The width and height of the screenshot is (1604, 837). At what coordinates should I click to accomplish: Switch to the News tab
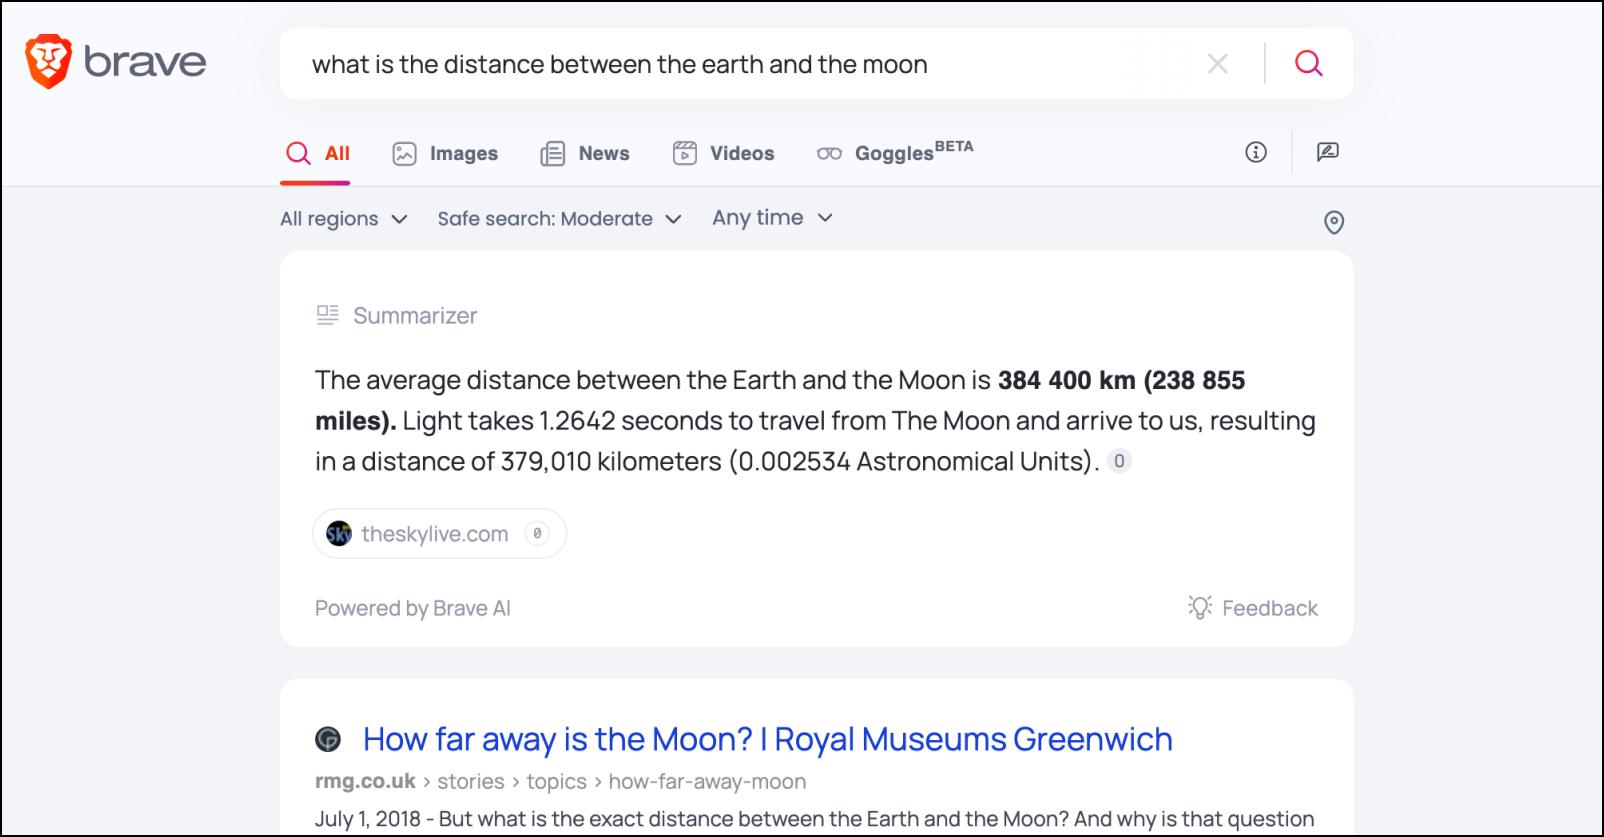point(585,153)
